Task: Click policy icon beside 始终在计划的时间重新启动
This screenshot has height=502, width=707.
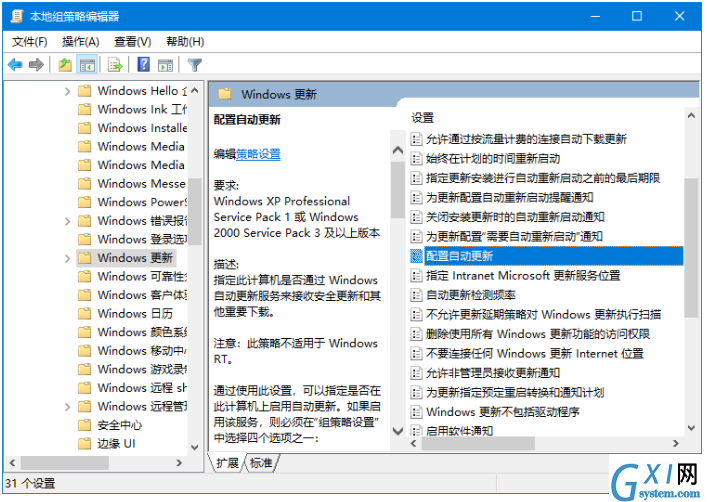Action: pyautogui.click(x=416, y=158)
